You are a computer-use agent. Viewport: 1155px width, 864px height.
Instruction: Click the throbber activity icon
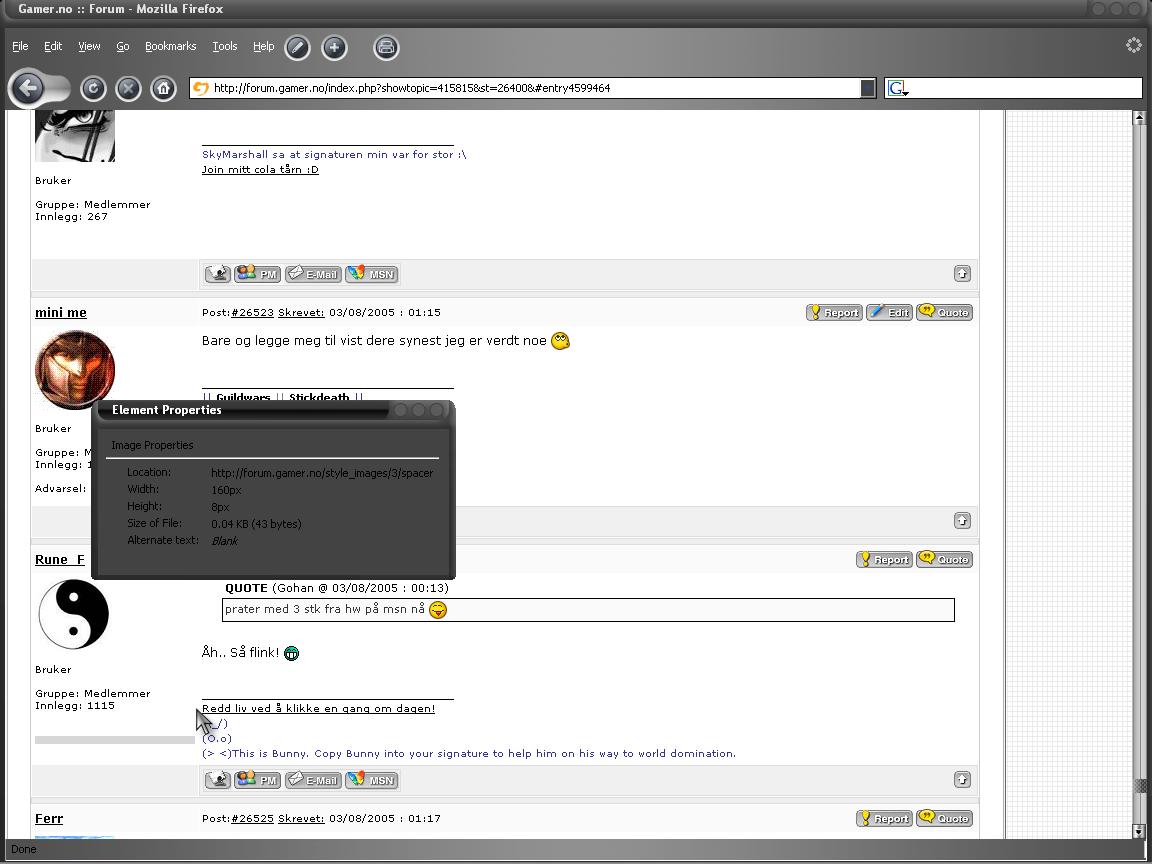point(1134,46)
